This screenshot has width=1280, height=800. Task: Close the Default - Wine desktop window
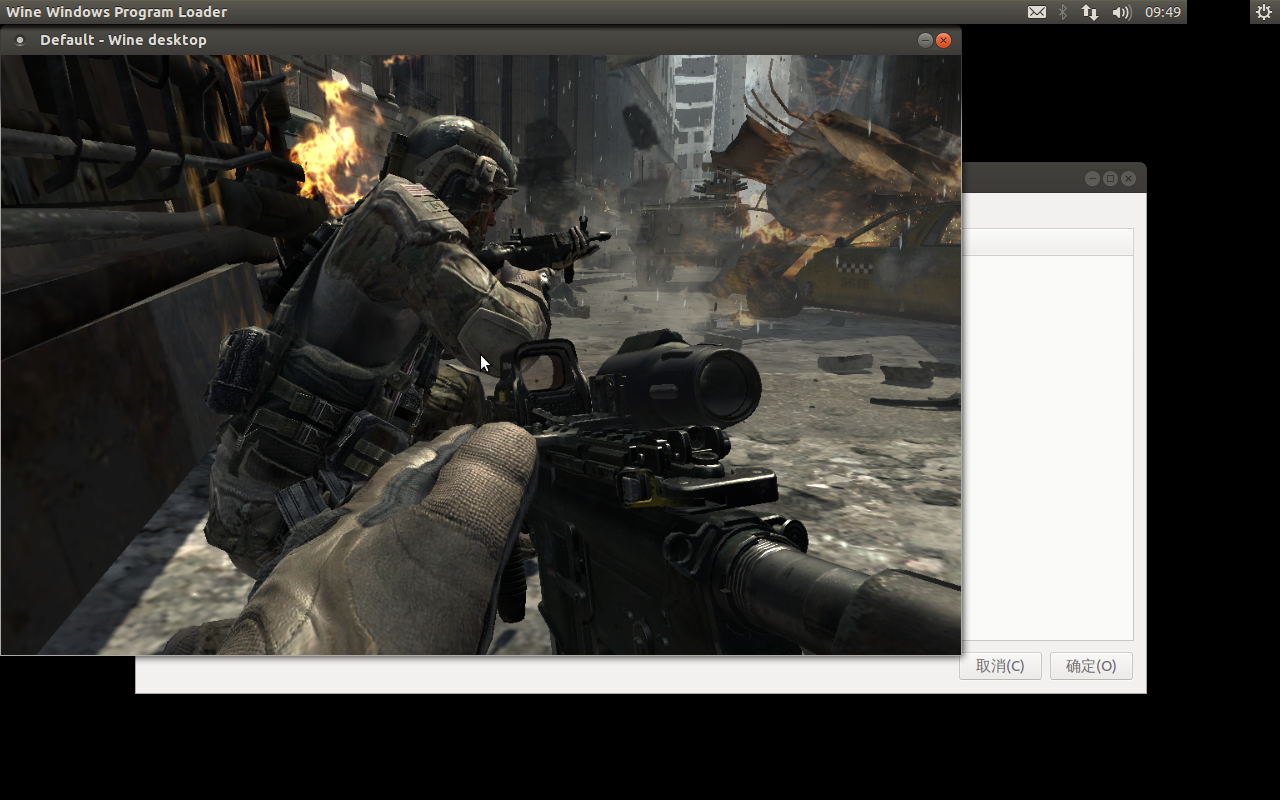click(943, 40)
